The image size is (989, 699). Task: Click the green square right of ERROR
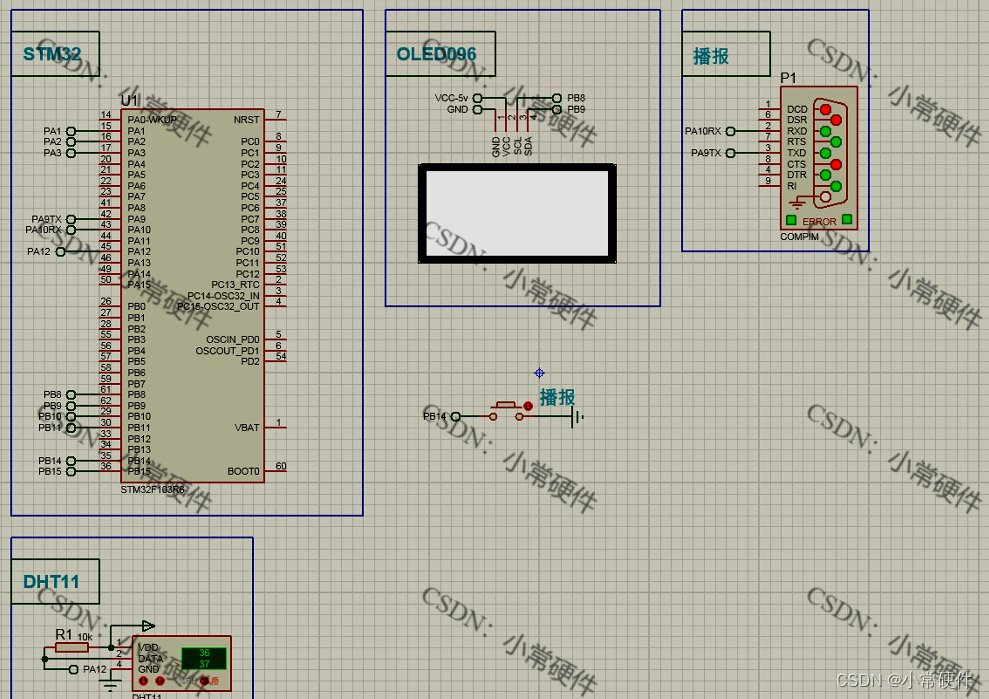pyautogui.click(x=847, y=220)
